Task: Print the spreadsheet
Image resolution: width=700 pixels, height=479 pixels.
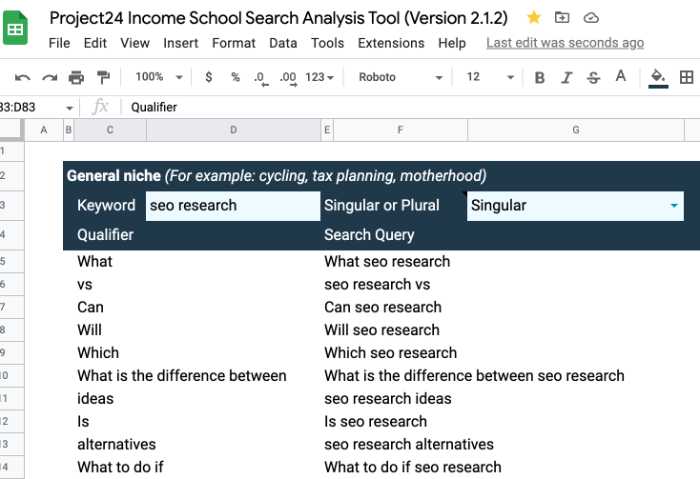Action: tap(76, 77)
